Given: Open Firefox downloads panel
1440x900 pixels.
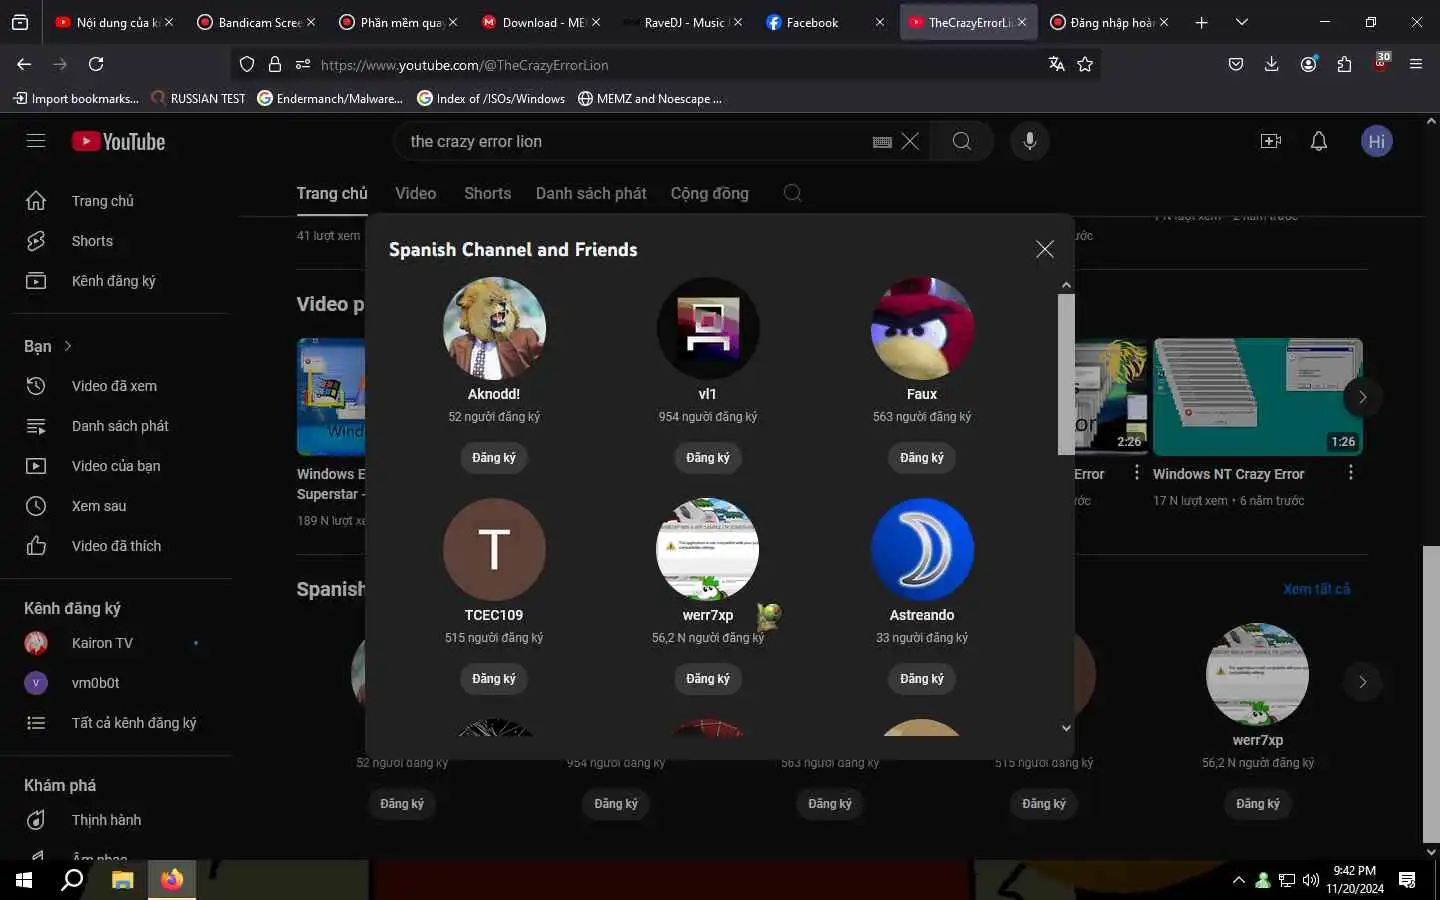Looking at the screenshot, I should click(x=1271, y=64).
